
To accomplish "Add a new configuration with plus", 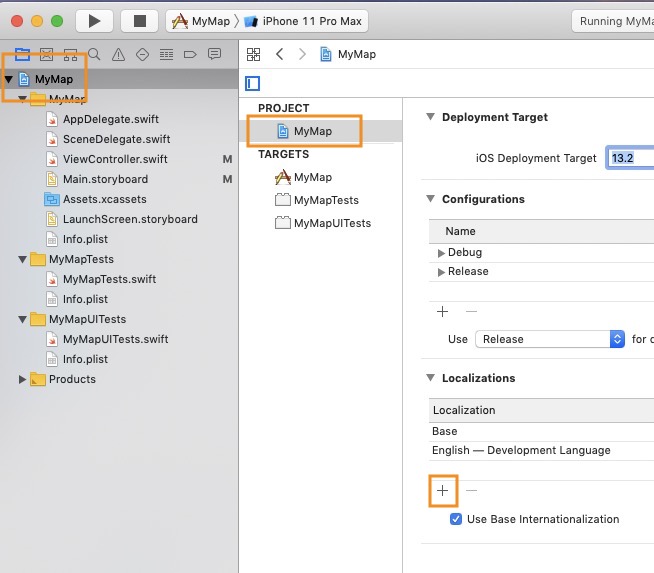I will pyautogui.click(x=442, y=312).
